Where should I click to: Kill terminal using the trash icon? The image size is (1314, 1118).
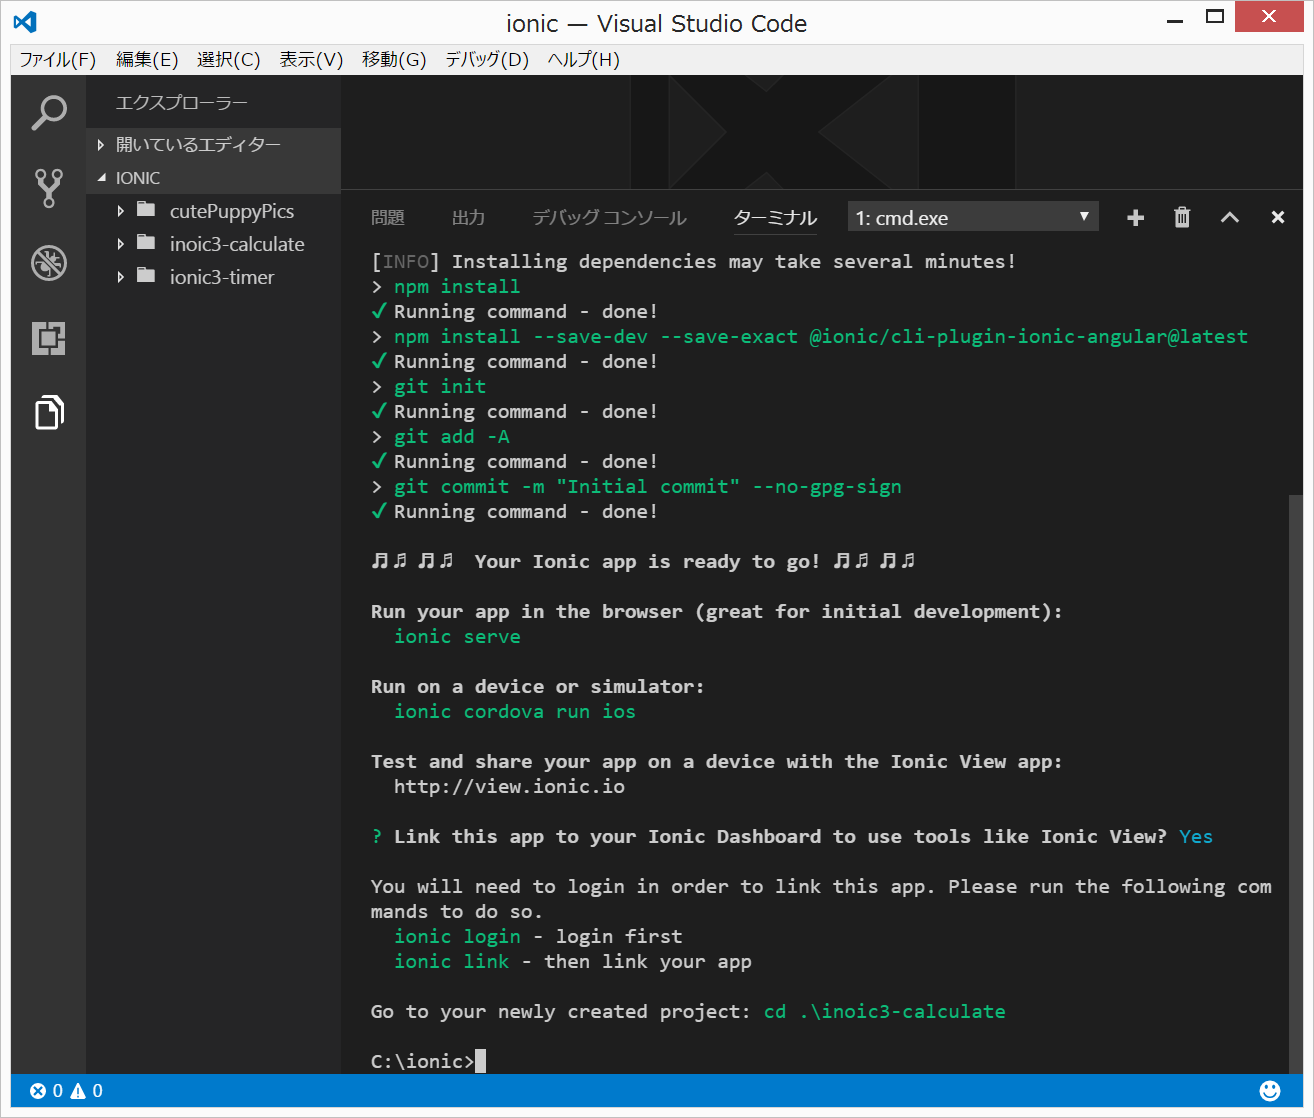click(x=1182, y=218)
